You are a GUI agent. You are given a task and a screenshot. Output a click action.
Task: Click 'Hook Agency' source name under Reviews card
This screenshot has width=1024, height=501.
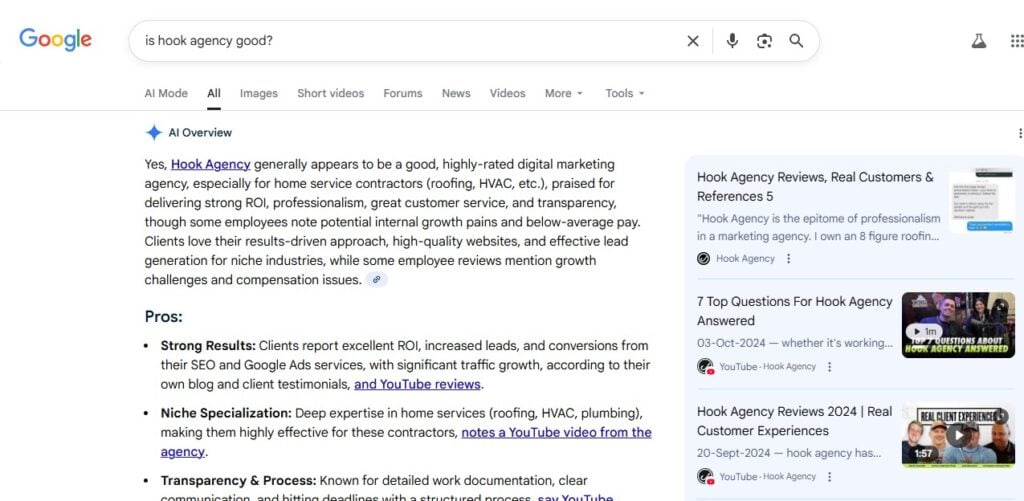[745, 259]
